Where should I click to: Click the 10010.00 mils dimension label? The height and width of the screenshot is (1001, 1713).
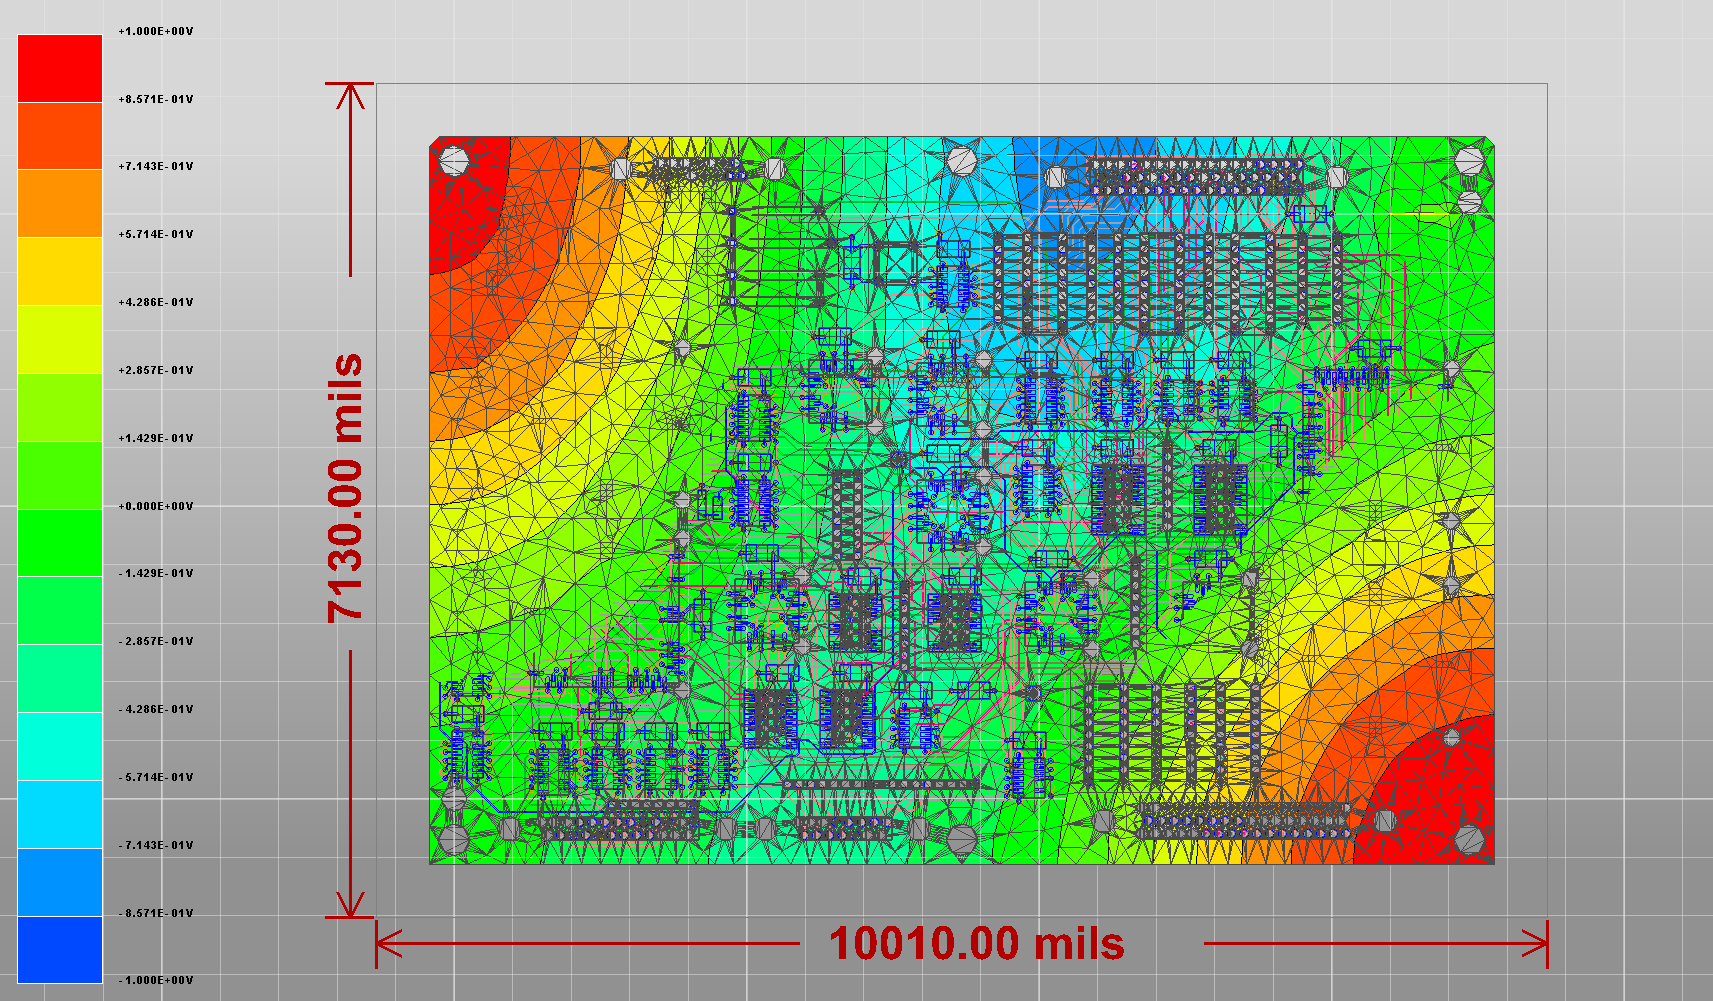tap(975, 943)
